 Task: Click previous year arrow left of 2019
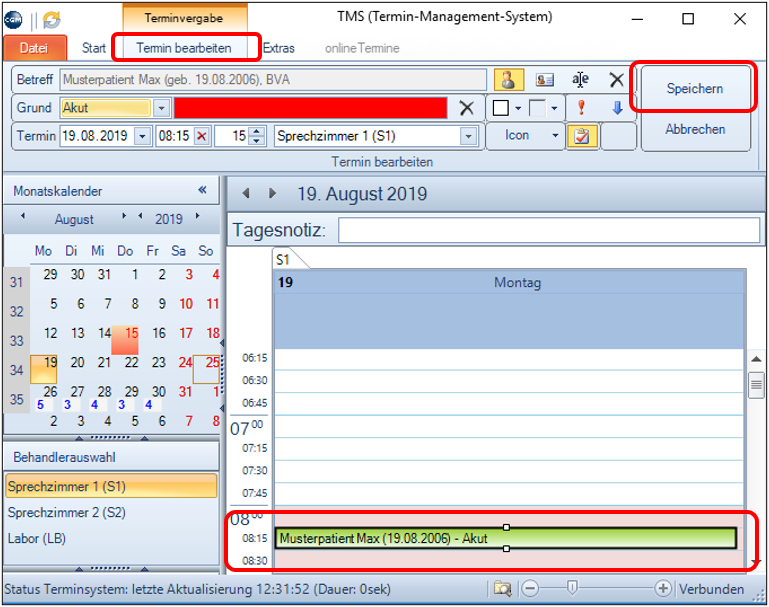coord(141,216)
